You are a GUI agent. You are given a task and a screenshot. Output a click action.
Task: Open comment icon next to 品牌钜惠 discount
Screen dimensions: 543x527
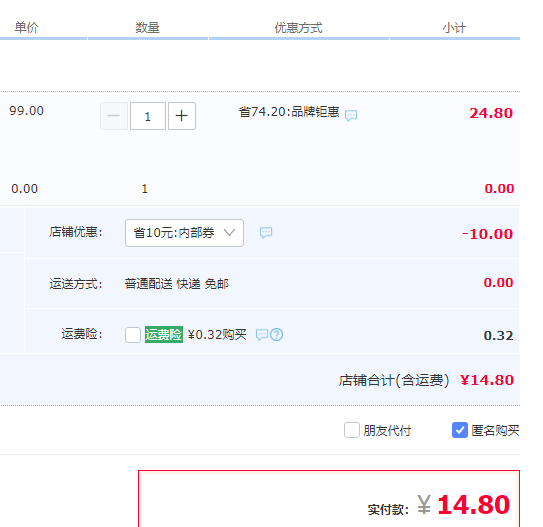coord(351,115)
